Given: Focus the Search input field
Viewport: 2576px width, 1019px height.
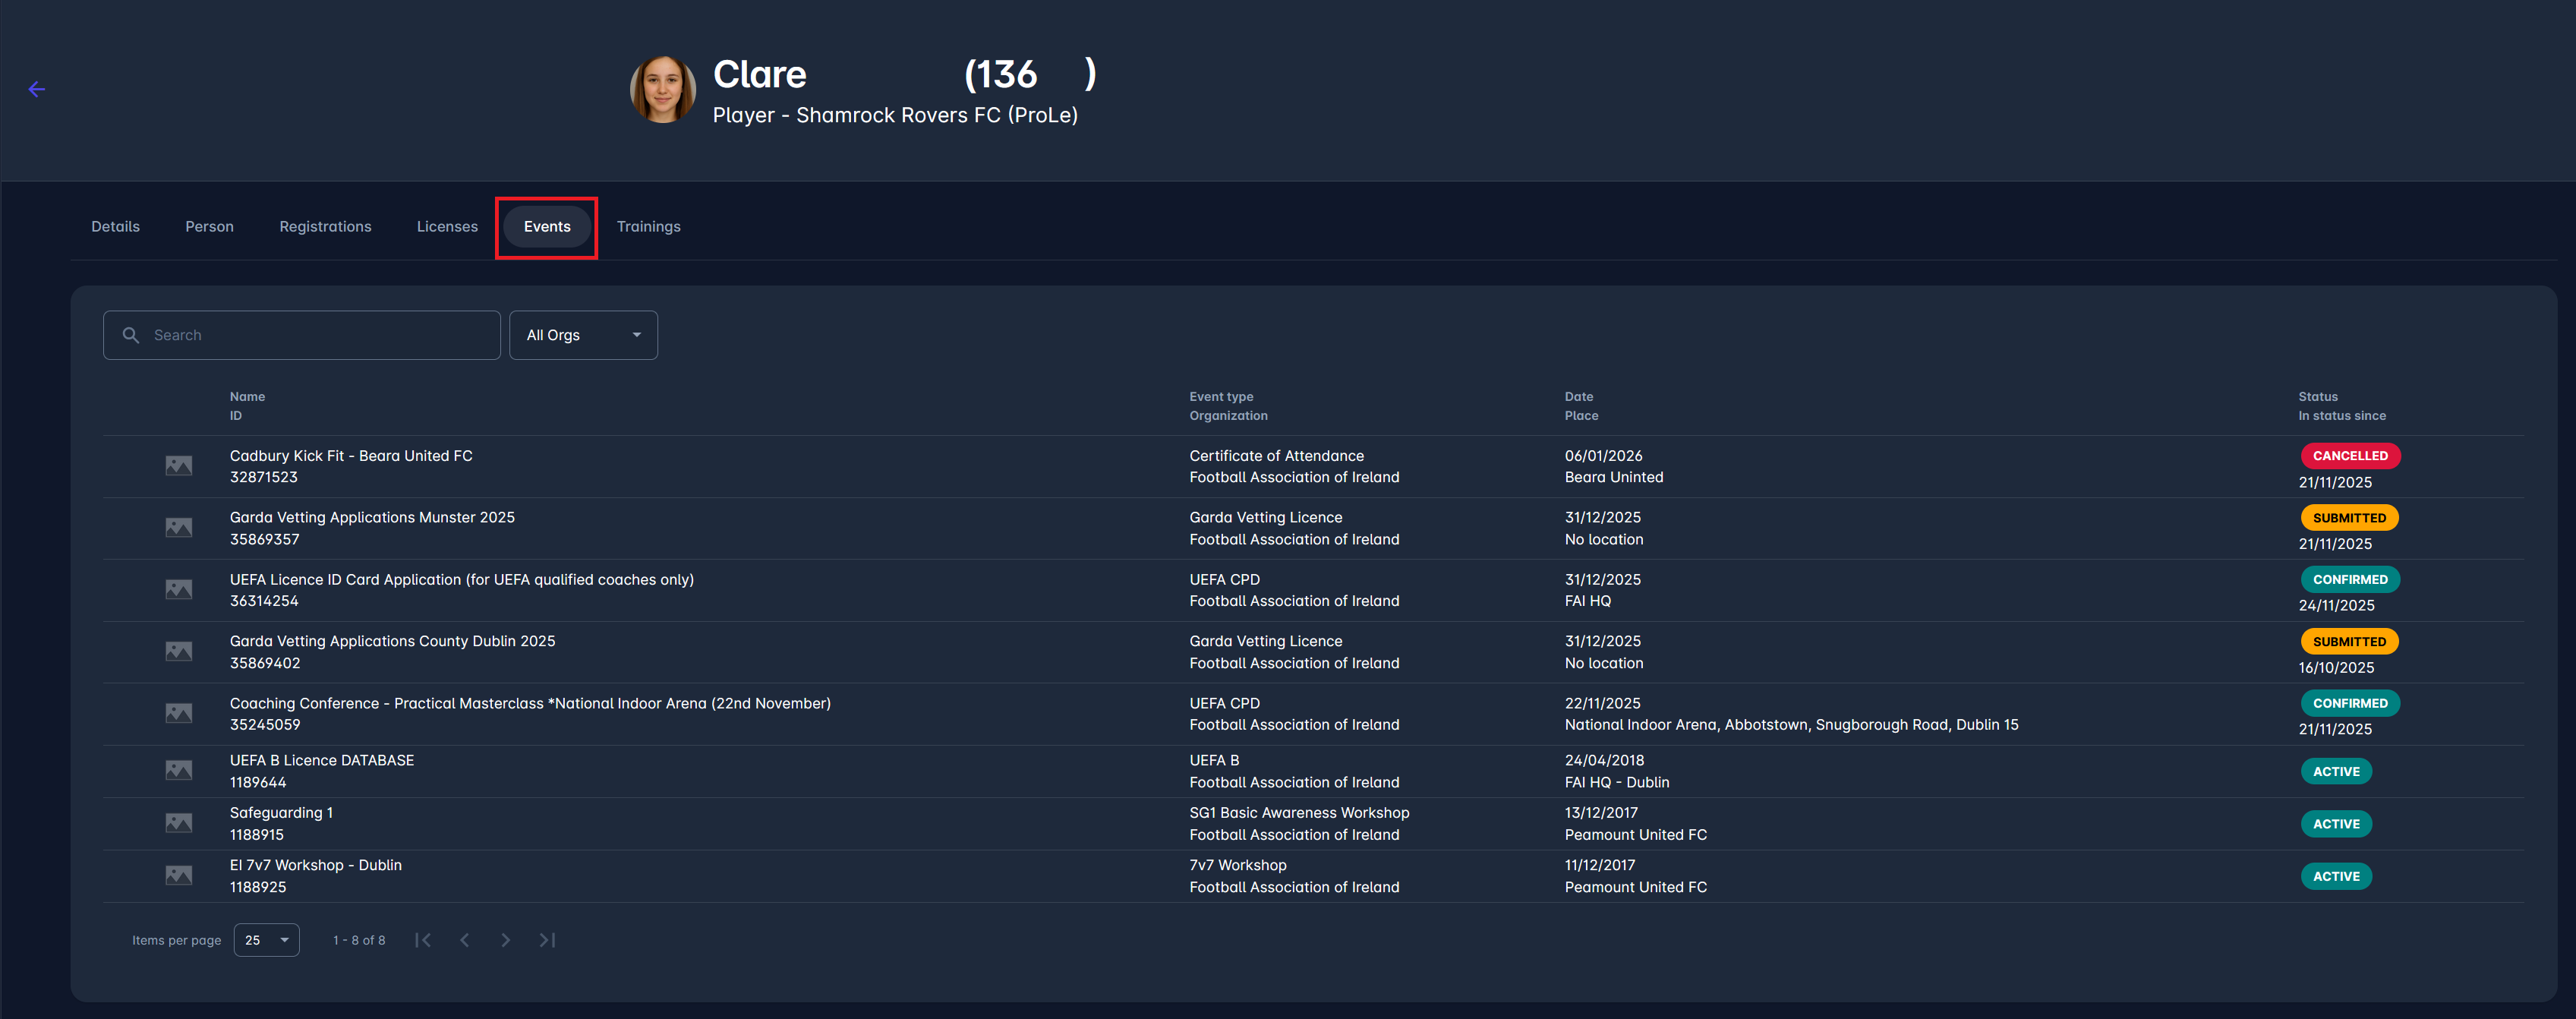Looking at the screenshot, I should coord(320,335).
